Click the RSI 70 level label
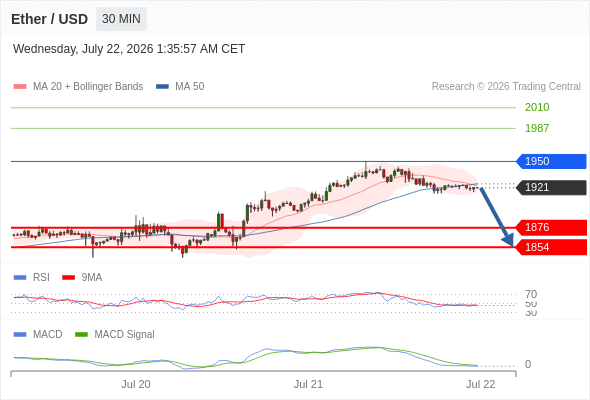The height and width of the screenshot is (400, 590). click(x=531, y=294)
